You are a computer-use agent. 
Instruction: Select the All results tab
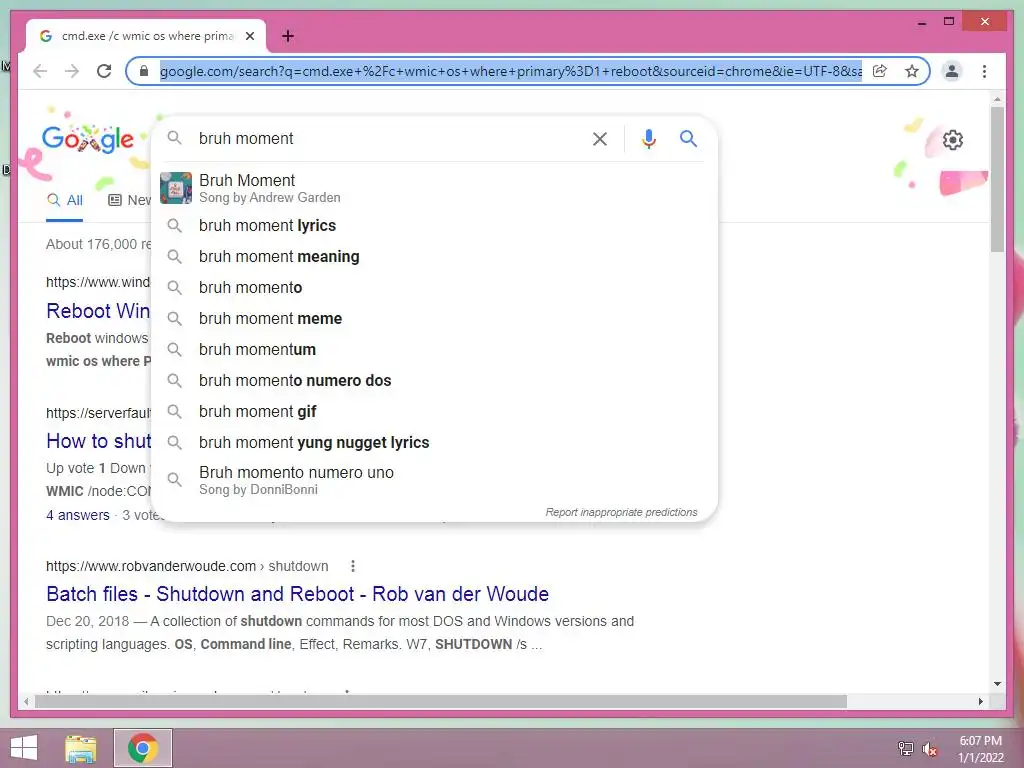tap(65, 200)
